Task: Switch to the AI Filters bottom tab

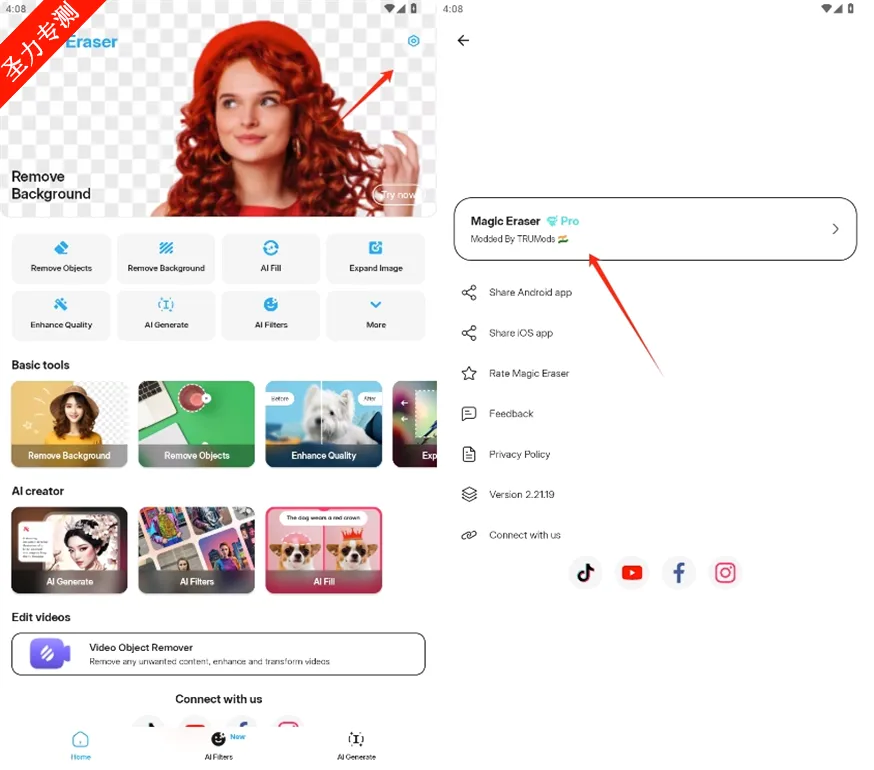Action: coord(218,745)
